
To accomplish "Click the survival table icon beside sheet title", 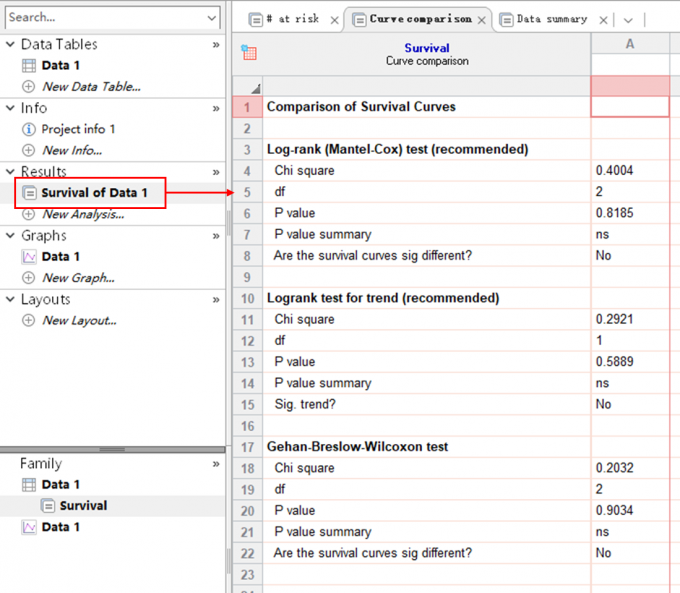I will click(x=250, y=54).
